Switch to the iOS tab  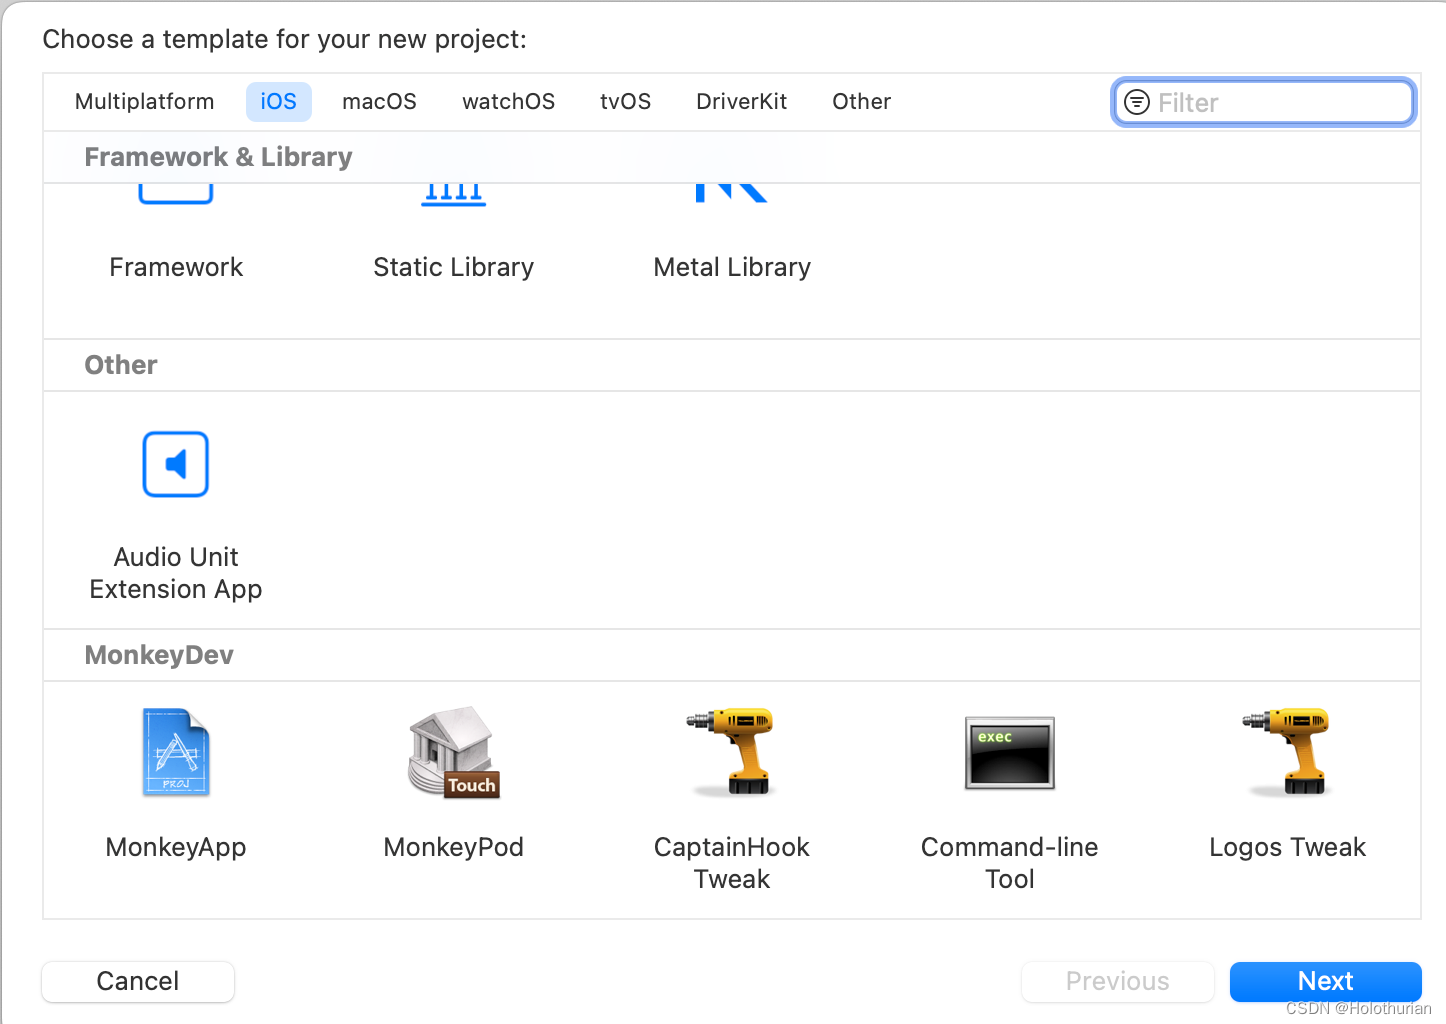click(279, 102)
